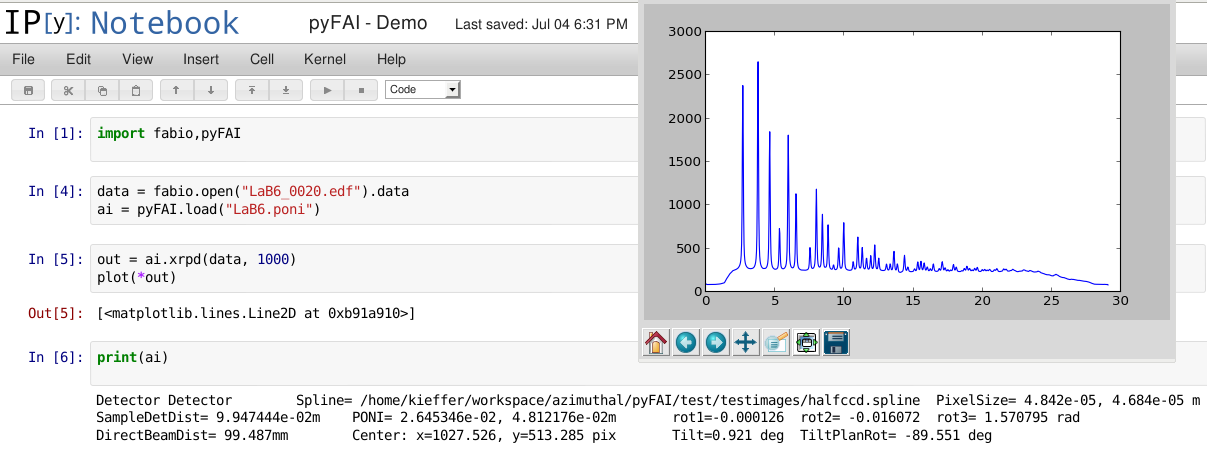The width and height of the screenshot is (1207, 450).
Task: Cut the selected cell with scissors icon
Action: (x=68, y=90)
